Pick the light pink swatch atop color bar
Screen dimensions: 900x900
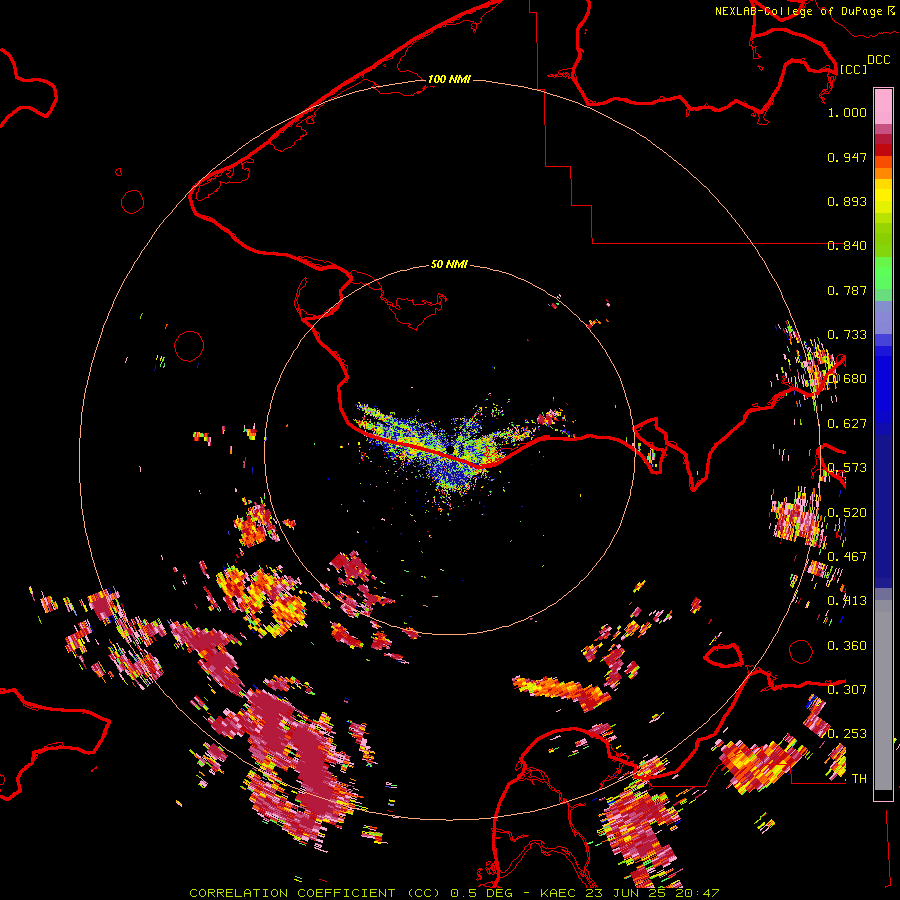(x=883, y=106)
